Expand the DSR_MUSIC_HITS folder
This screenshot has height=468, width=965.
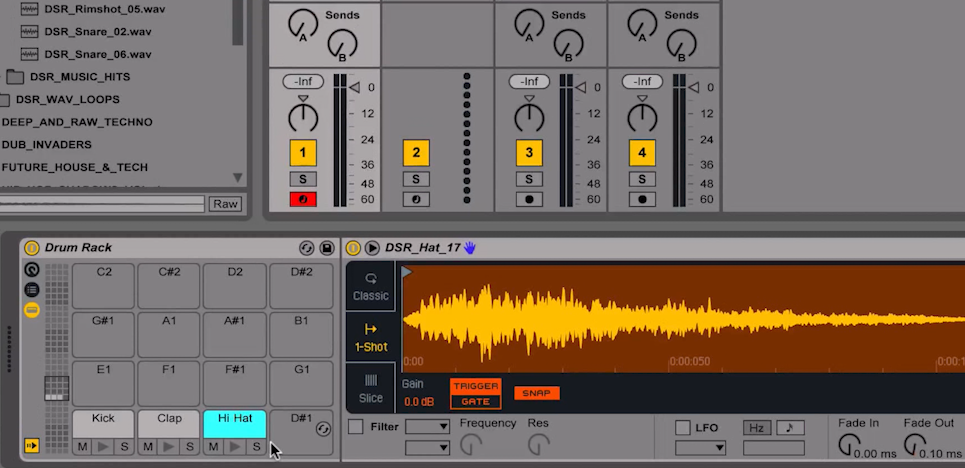click(15, 77)
